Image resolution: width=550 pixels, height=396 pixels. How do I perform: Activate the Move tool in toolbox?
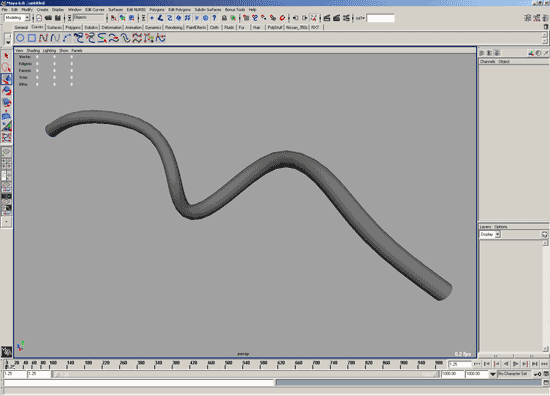pyautogui.click(x=6, y=79)
